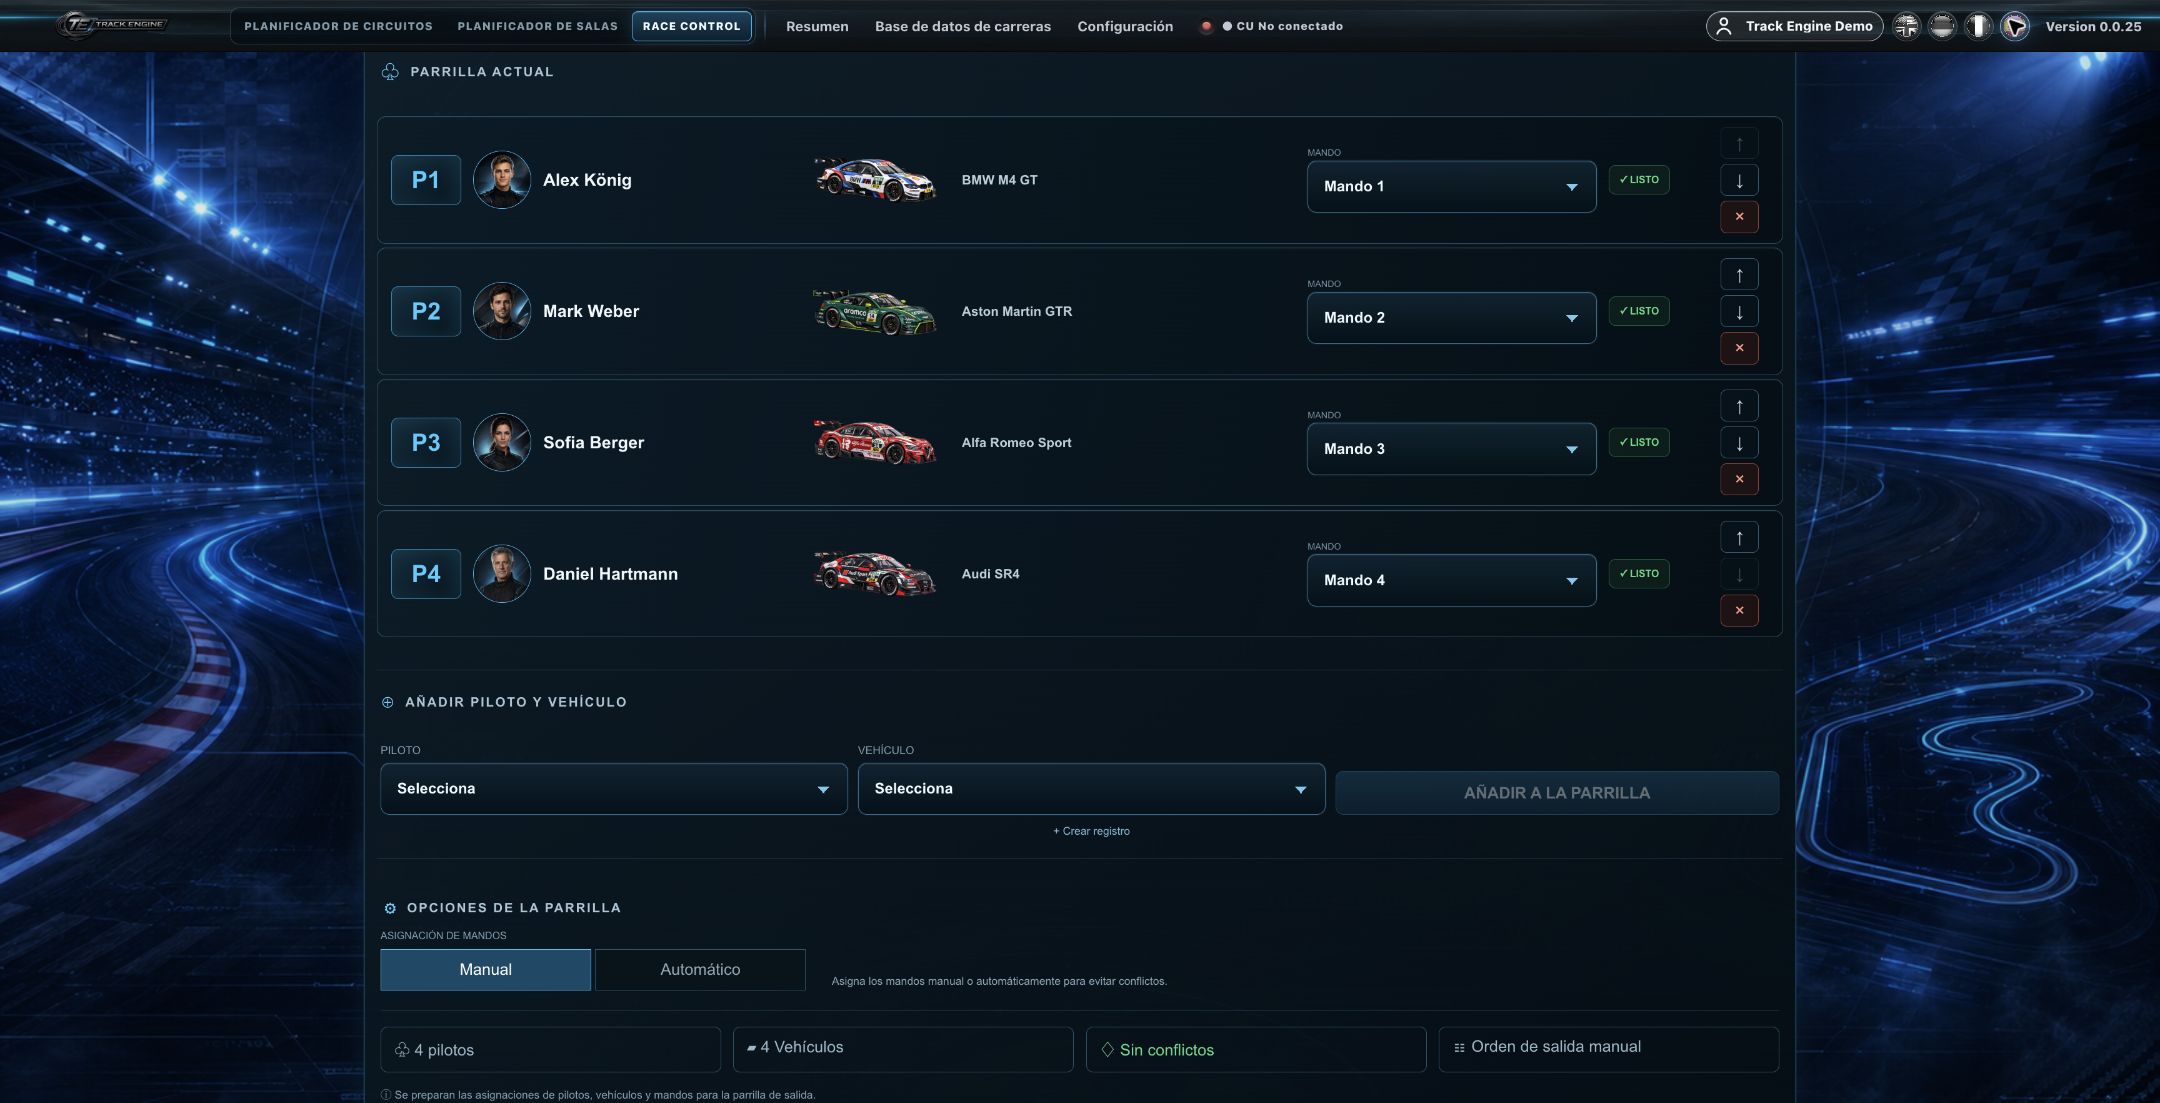Click the Audi SR4 car image

coord(876,574)
